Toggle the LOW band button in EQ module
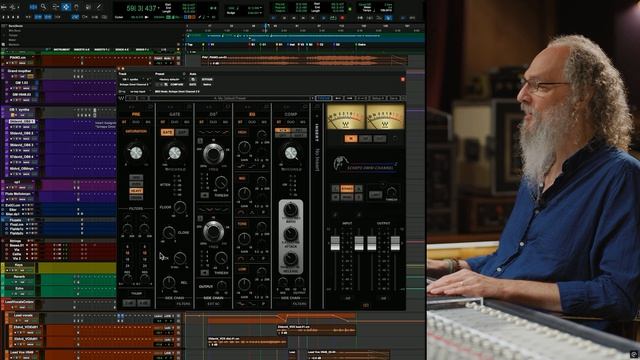 pos(242,270)
